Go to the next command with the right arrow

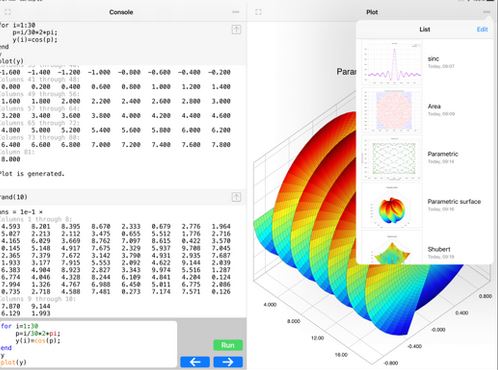(x=228, y=362)
